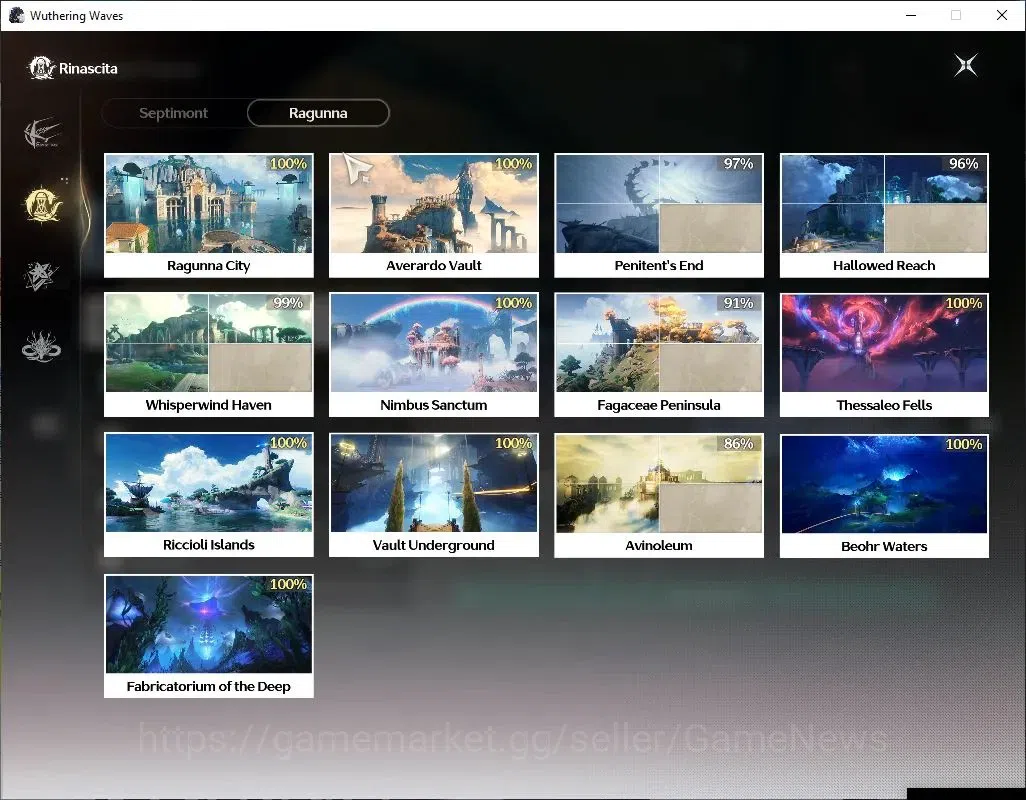The height and width of the screenshot is (800, 1026).
Task: Open the Avinoleum card
Action: click(659, 495)
